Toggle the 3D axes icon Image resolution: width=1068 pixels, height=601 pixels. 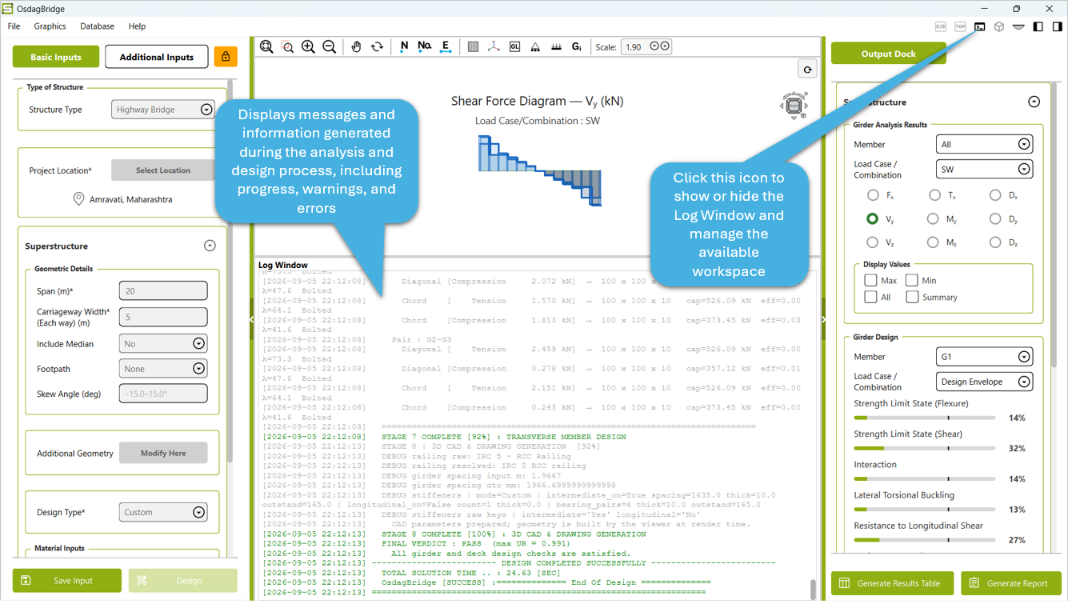point(494,46)
